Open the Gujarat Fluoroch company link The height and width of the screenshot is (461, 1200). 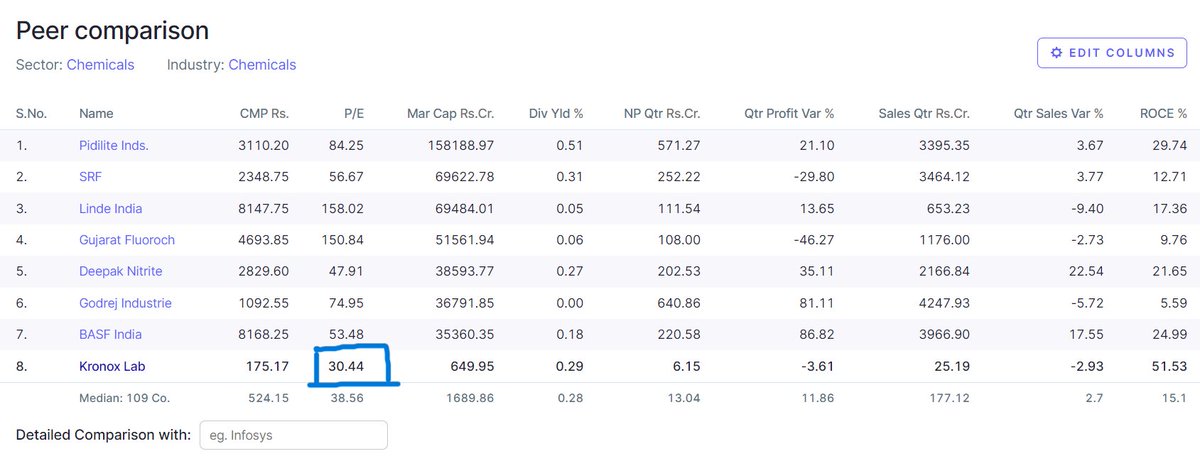127,240
